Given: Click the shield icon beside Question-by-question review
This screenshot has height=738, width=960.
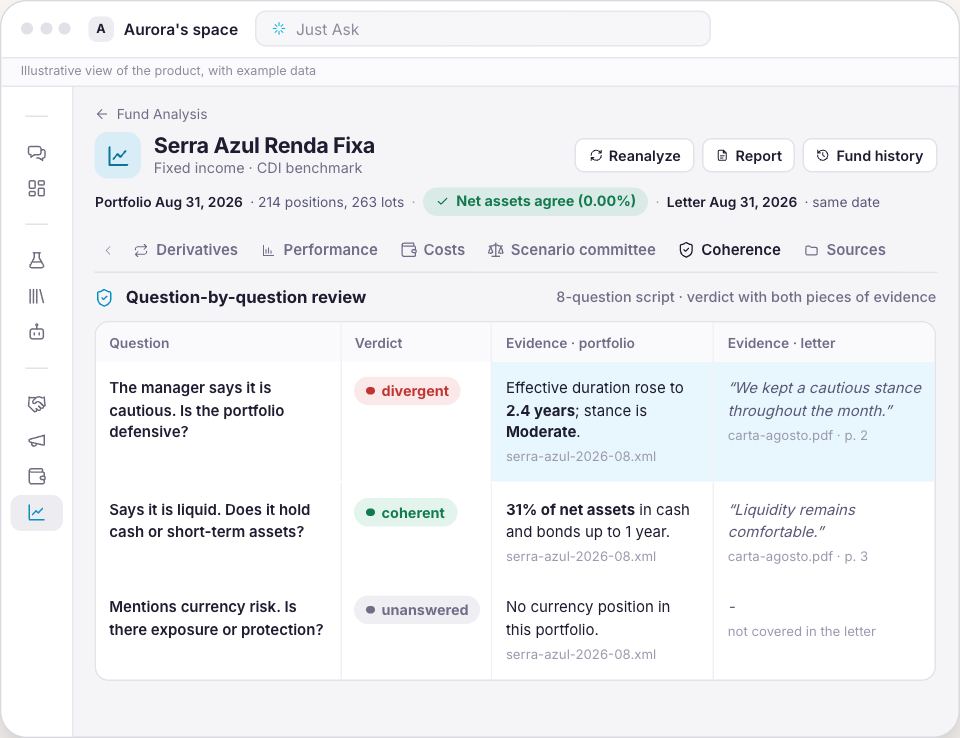Looking at the screenshot, I should pos(105,298).
